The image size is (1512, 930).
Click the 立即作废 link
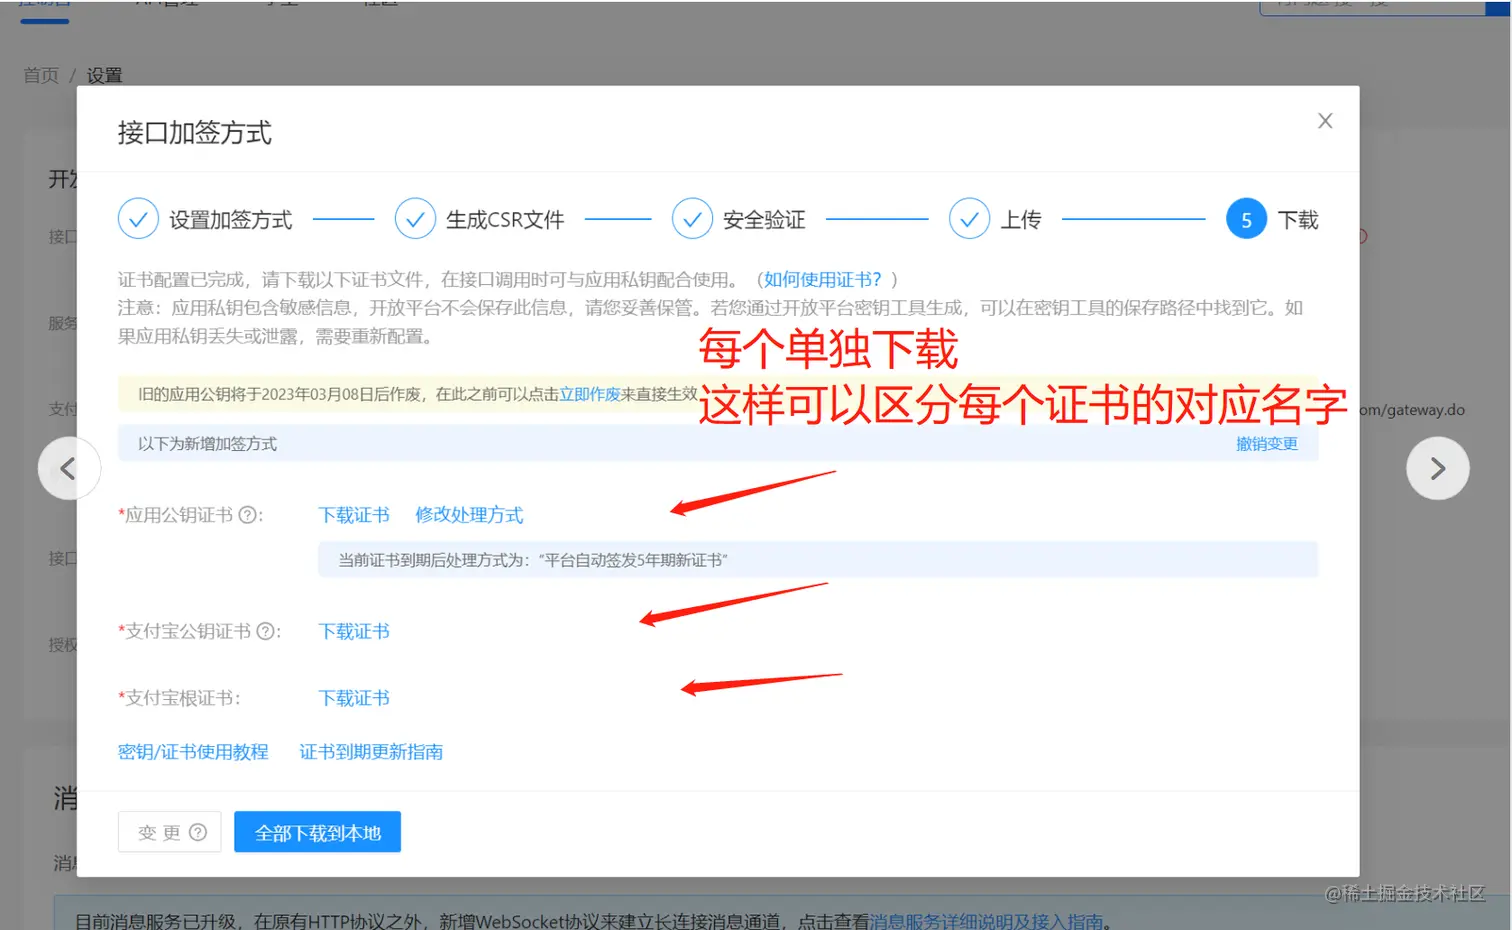click(590, 394)
